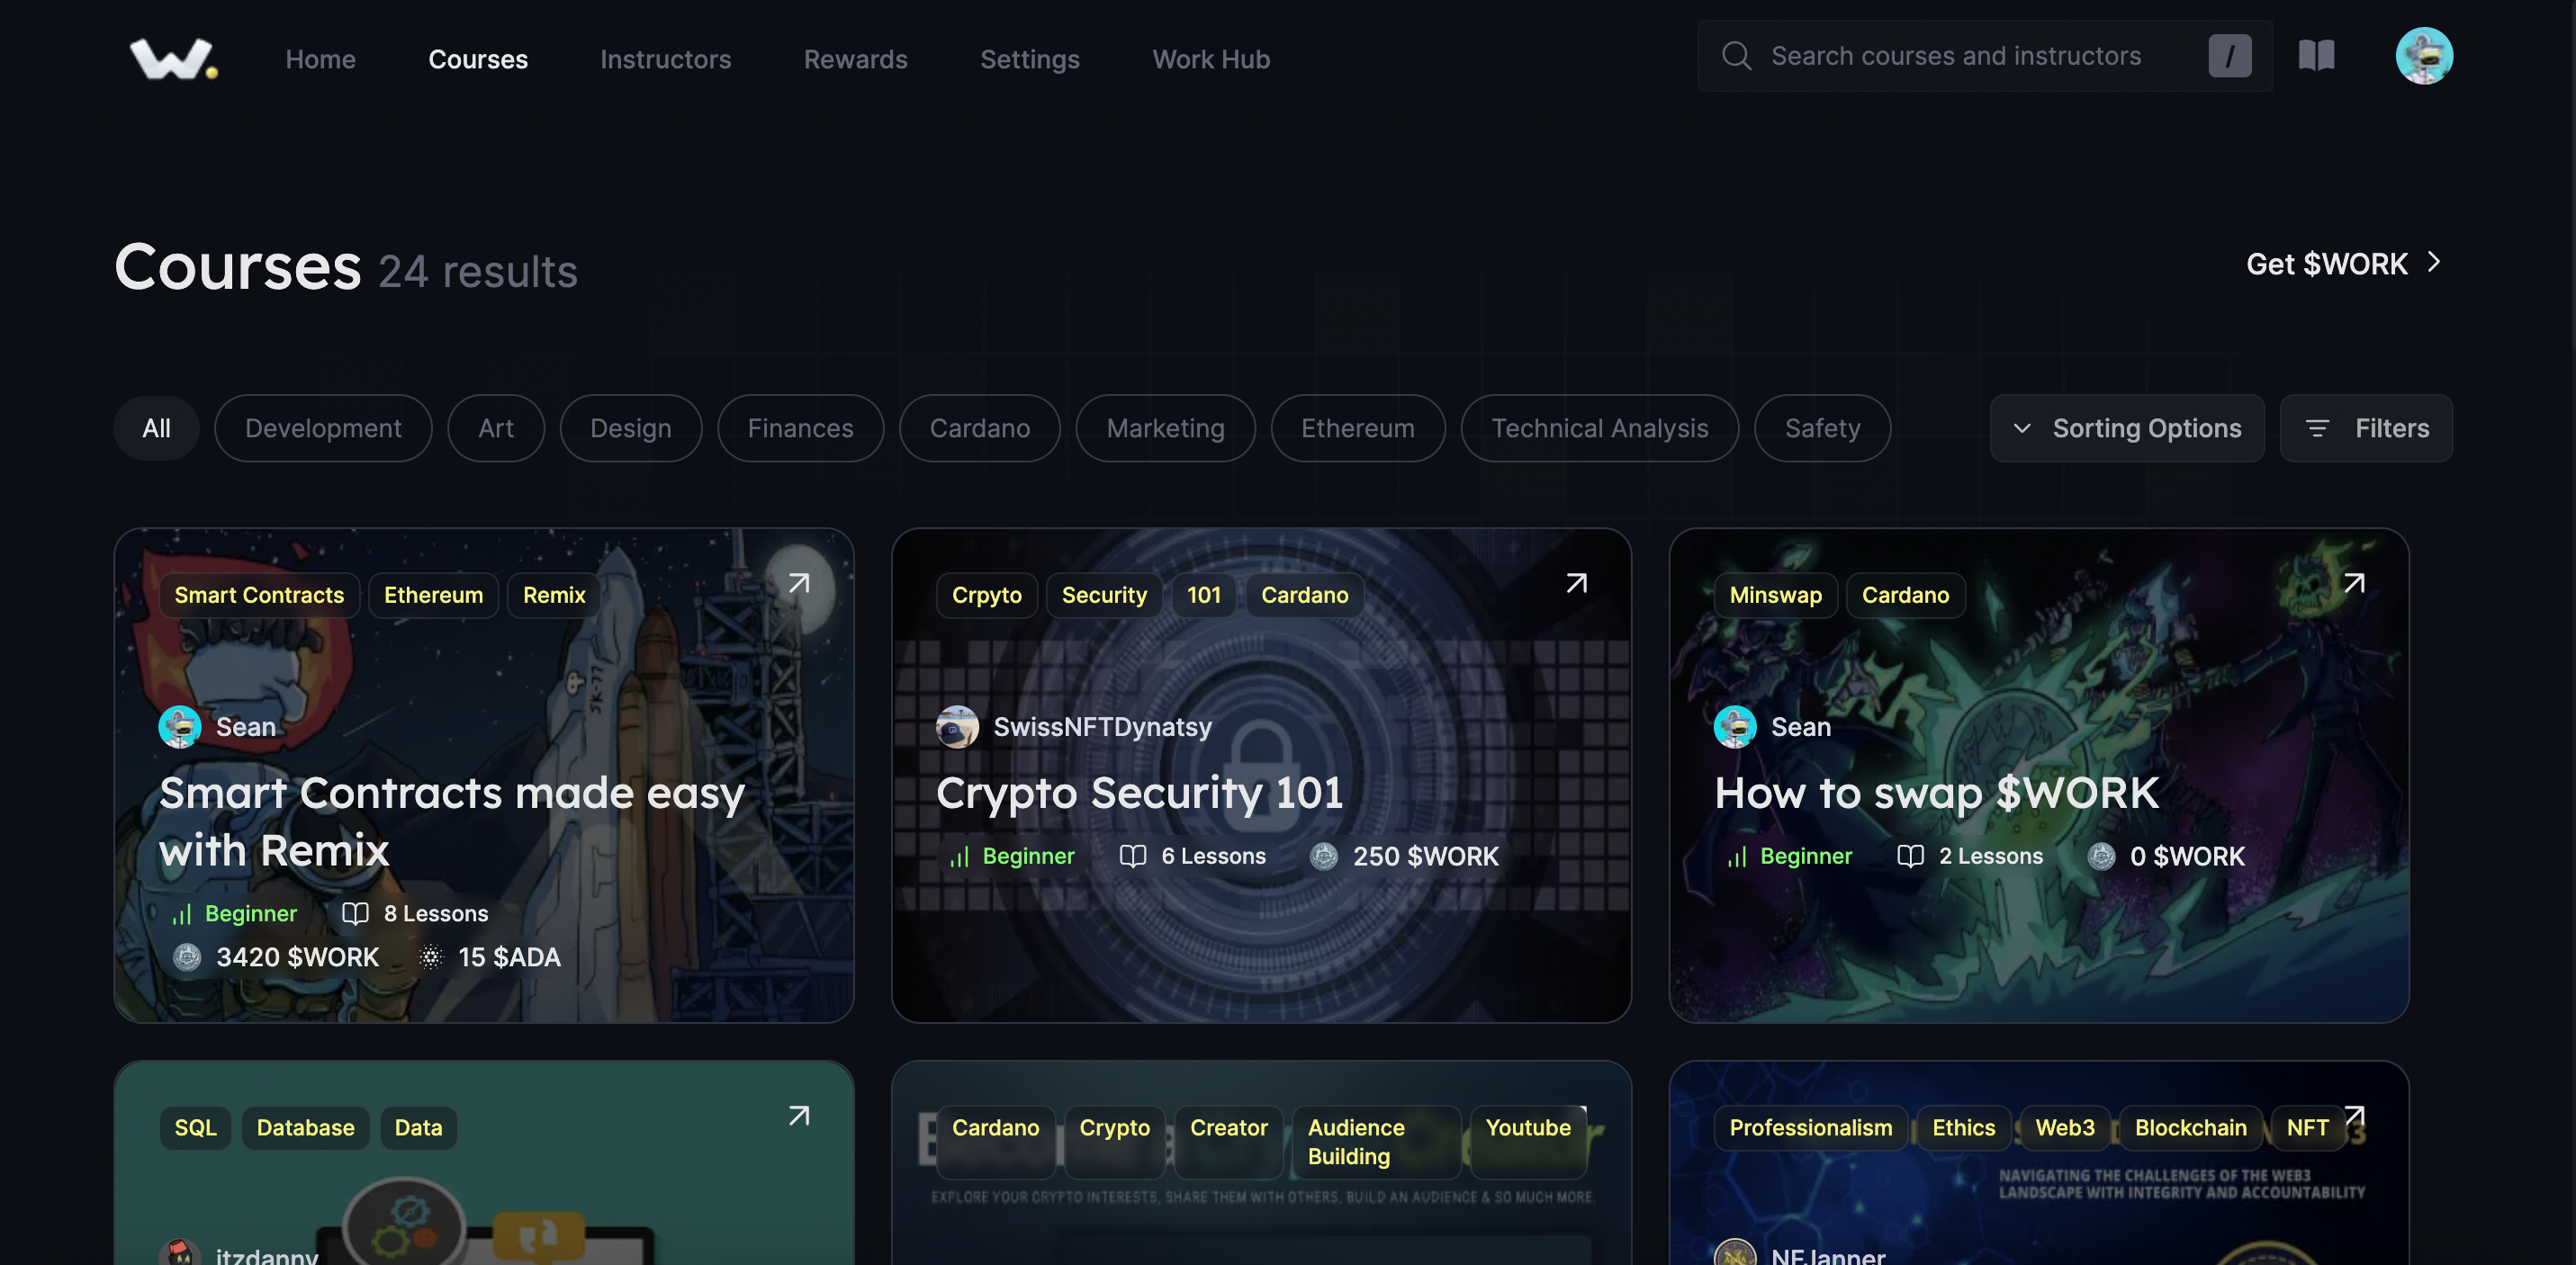Open the user profile avatar menu
Image resolution: width=2576 pixels, height=1265 pixels.
[x=2423, y=56]
